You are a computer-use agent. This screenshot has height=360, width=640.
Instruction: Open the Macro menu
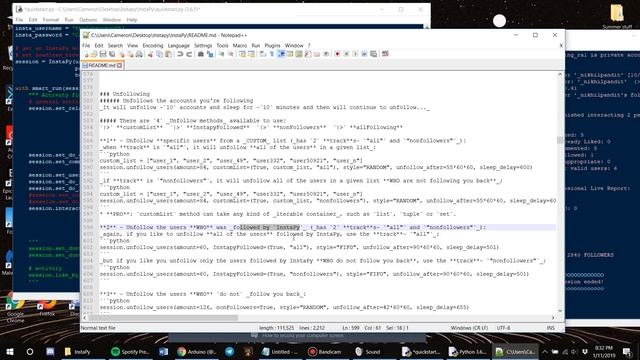pos(240,45)
